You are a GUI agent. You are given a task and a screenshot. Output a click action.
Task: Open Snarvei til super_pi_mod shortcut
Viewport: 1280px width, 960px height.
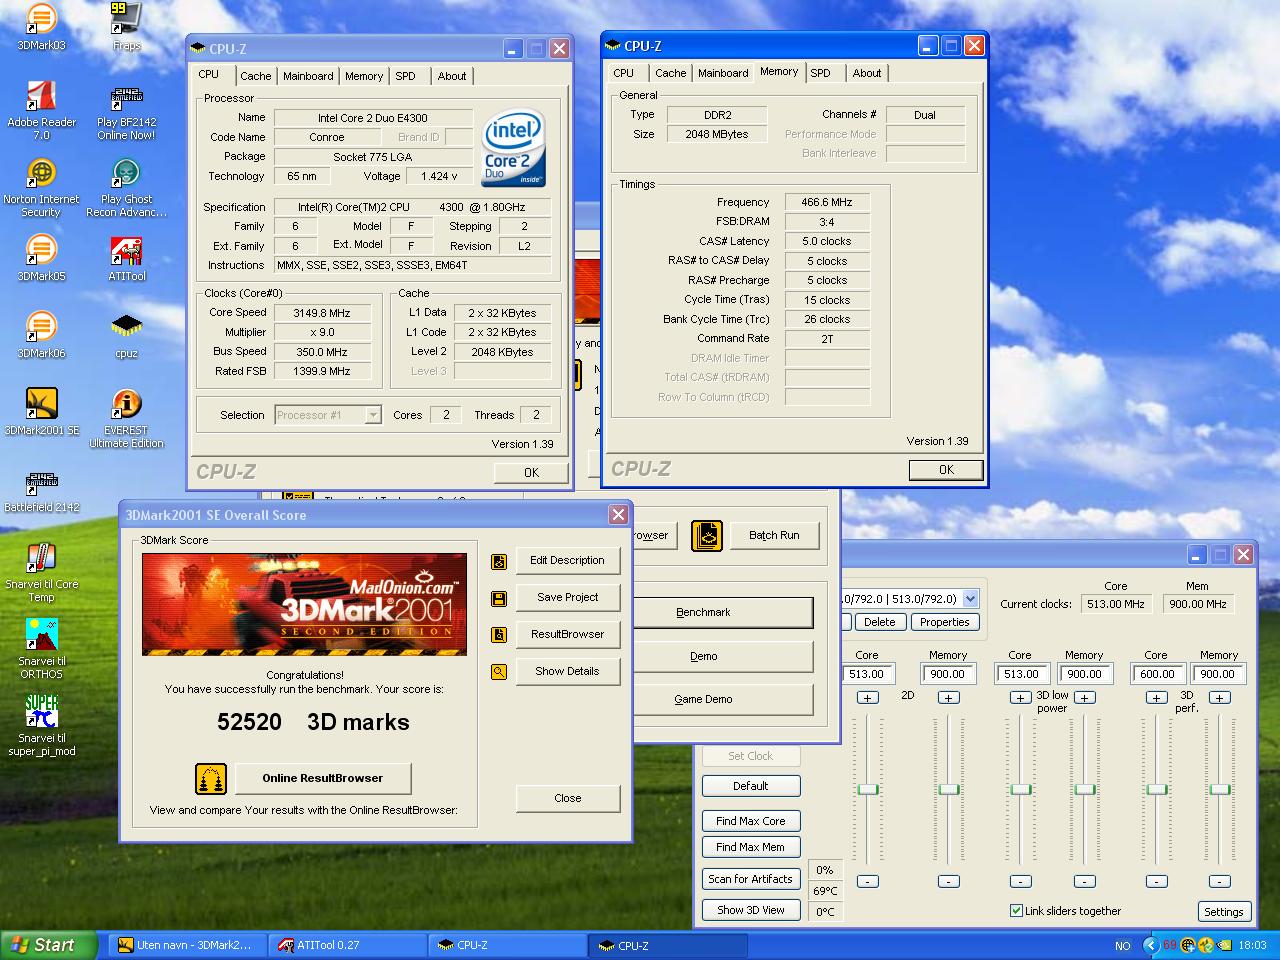click(41, 726)
